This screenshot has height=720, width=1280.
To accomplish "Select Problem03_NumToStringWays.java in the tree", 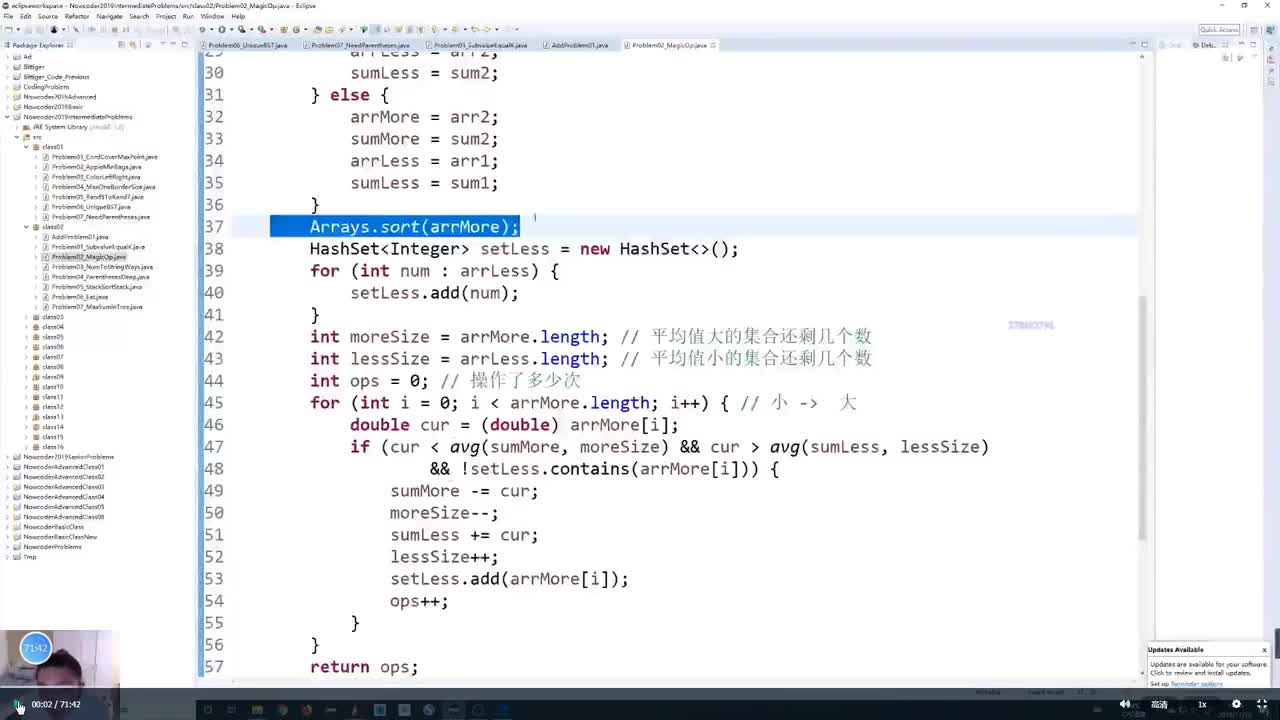I will [x=102, y=267].
